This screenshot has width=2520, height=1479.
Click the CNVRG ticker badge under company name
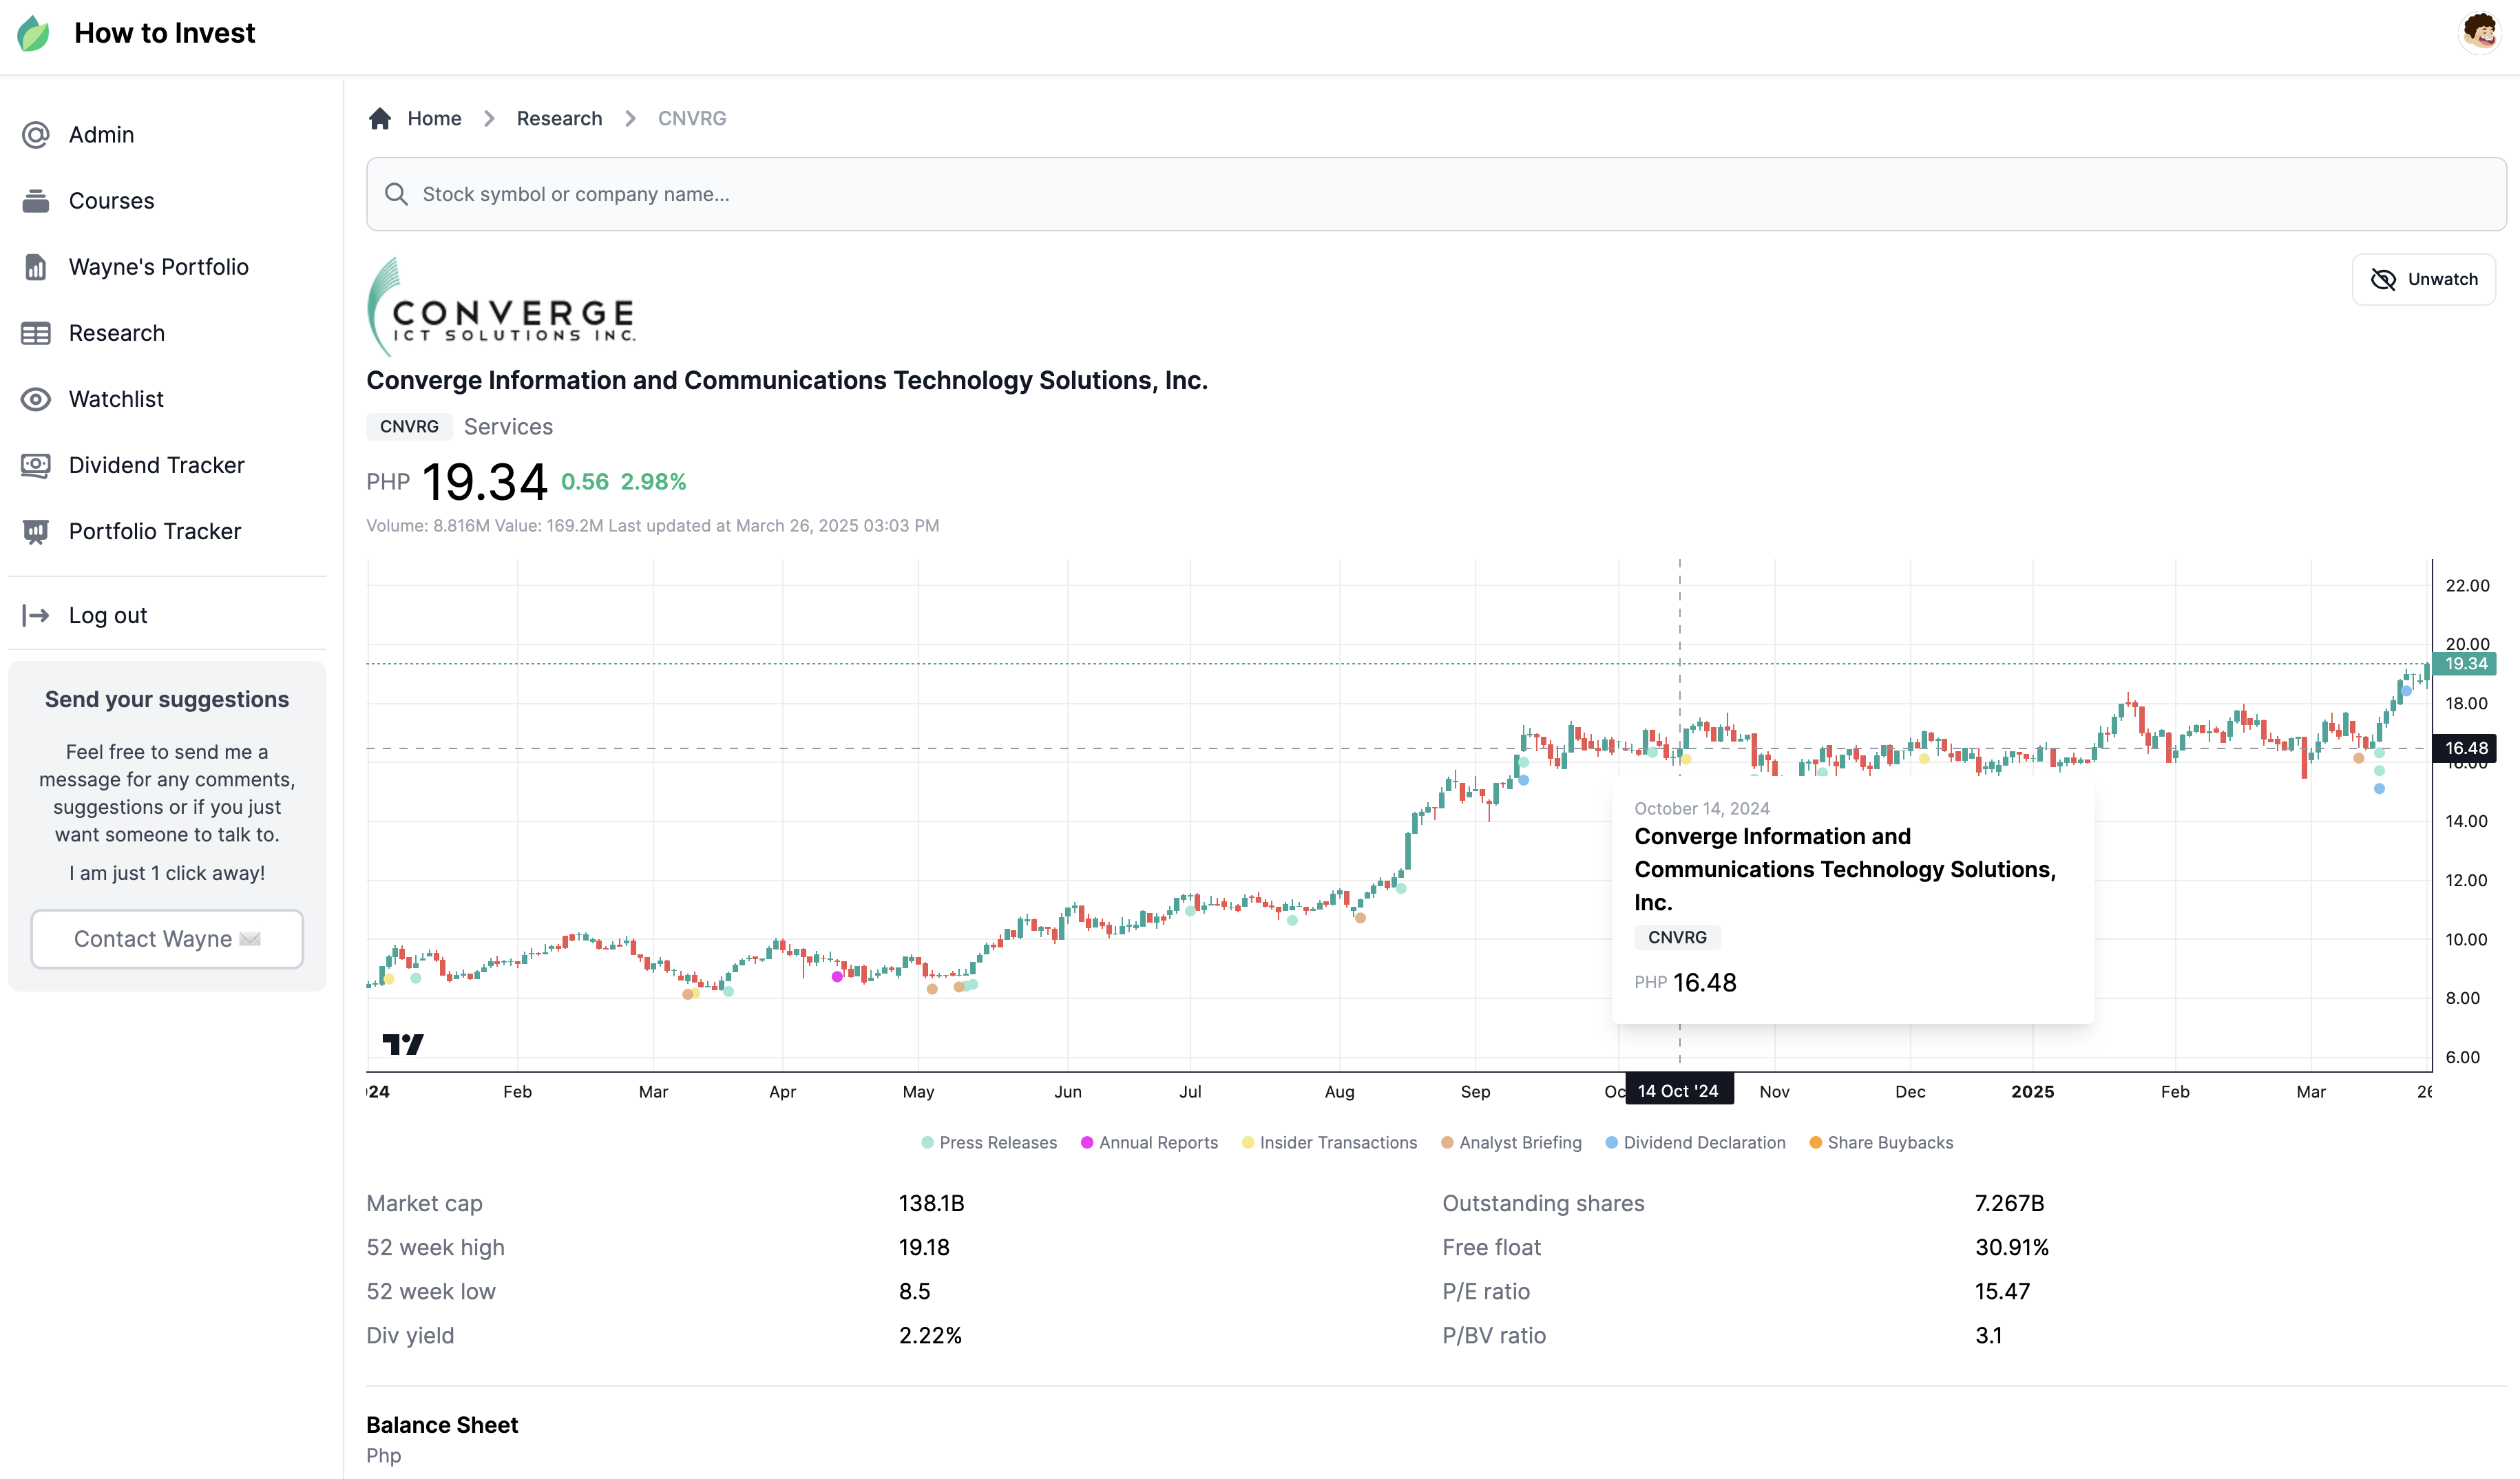point(409,426)
